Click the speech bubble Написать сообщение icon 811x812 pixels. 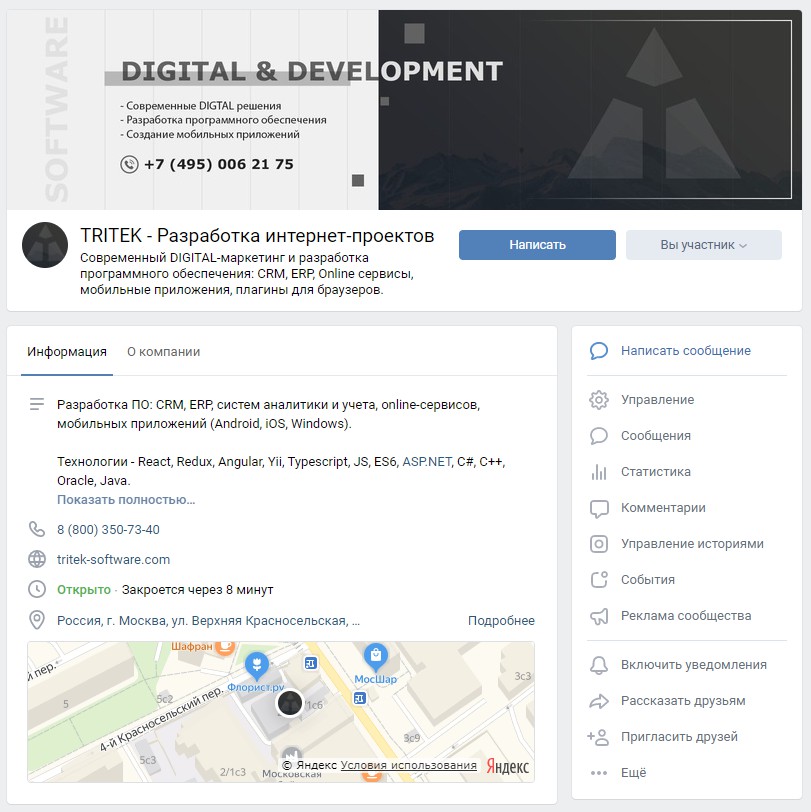599,351
